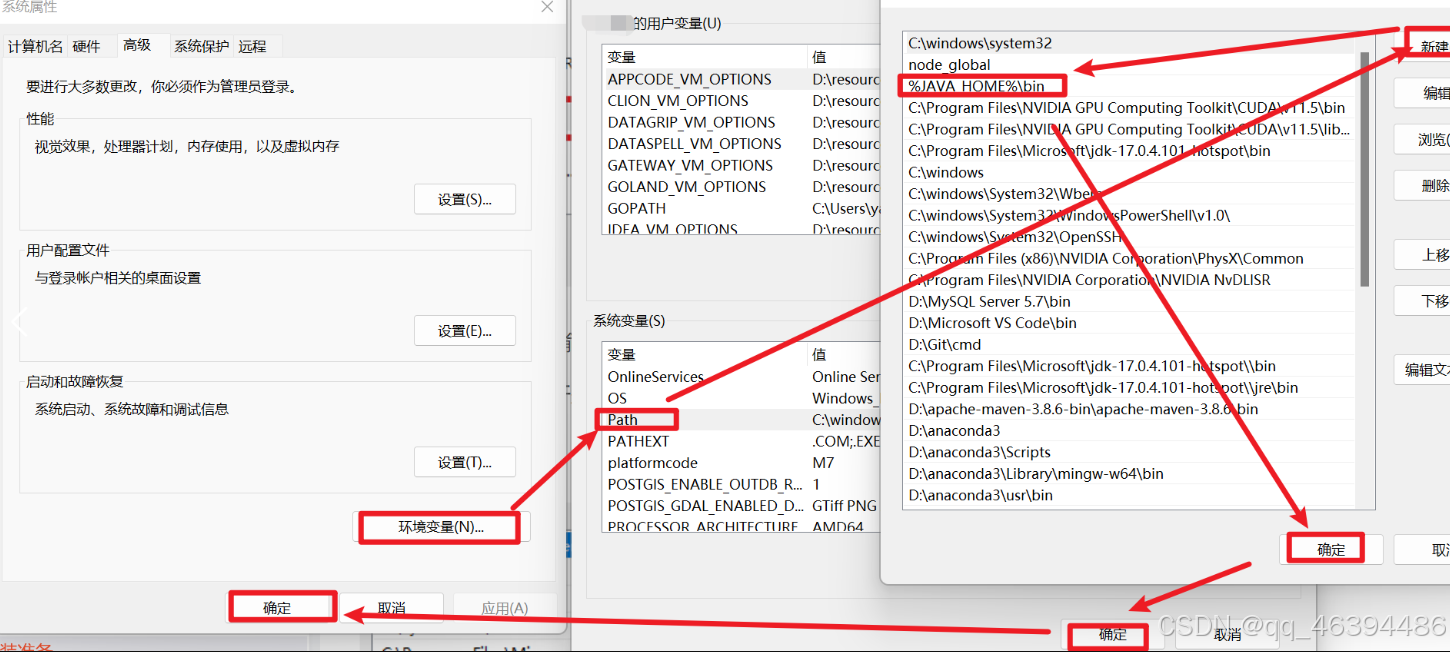Click the path list vertical scrollbar
This screenshot has width=1450, height=652.
[1365, 170]
